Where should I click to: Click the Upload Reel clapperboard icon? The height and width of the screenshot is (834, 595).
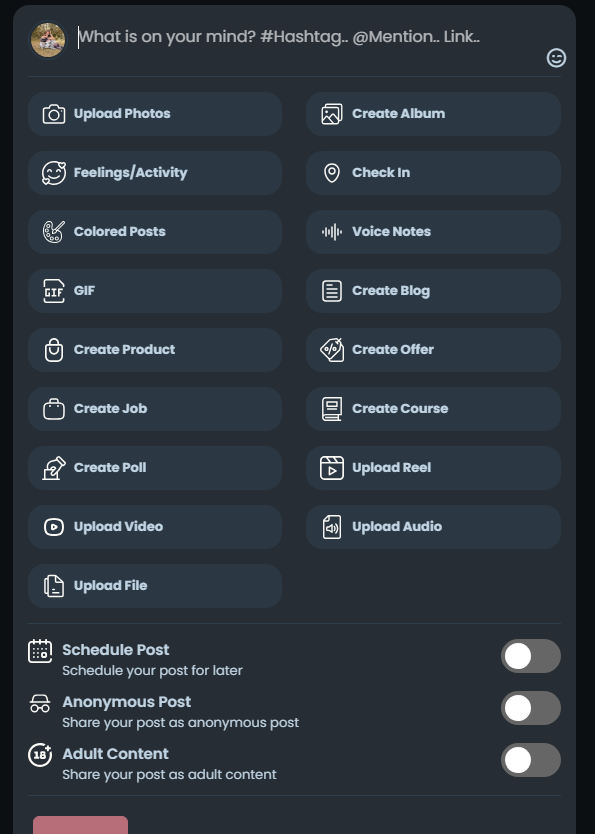[x=332, y=468]
